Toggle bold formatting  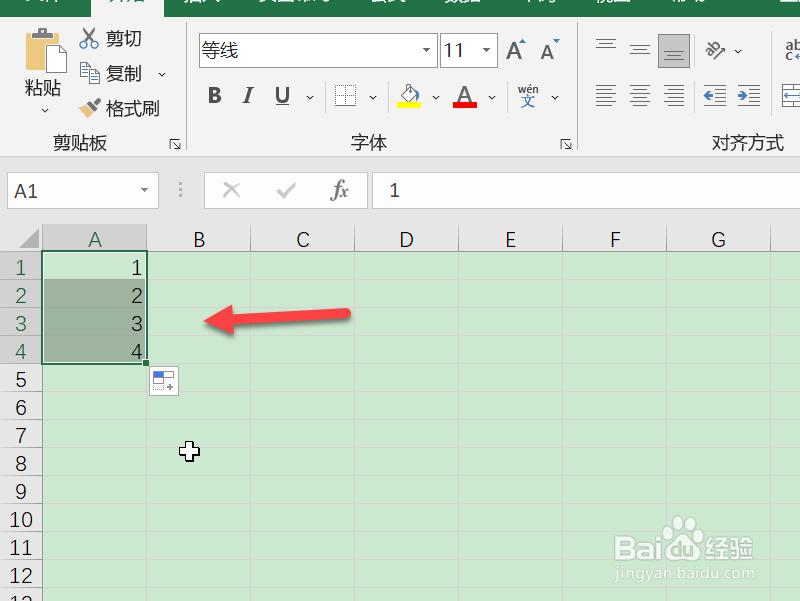215,96
